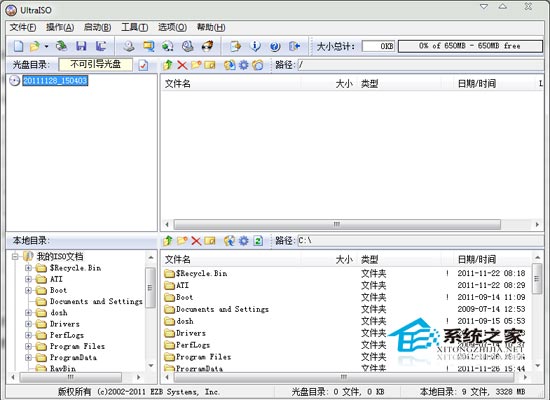Click gear icon in local directory toolbar

coord(243,241)
